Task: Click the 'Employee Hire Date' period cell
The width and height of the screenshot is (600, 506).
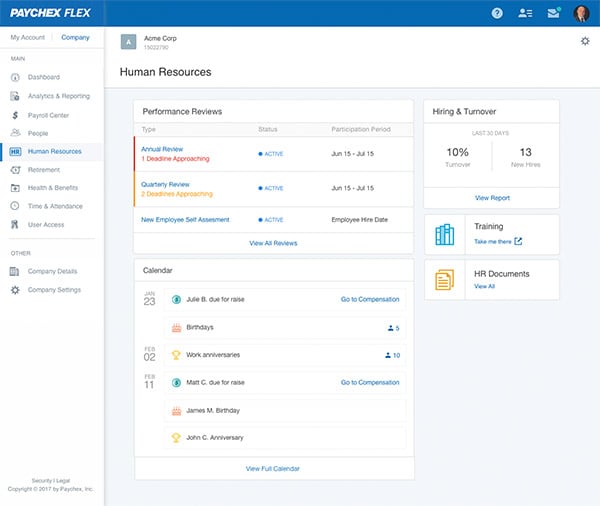Action: (359, 219)
